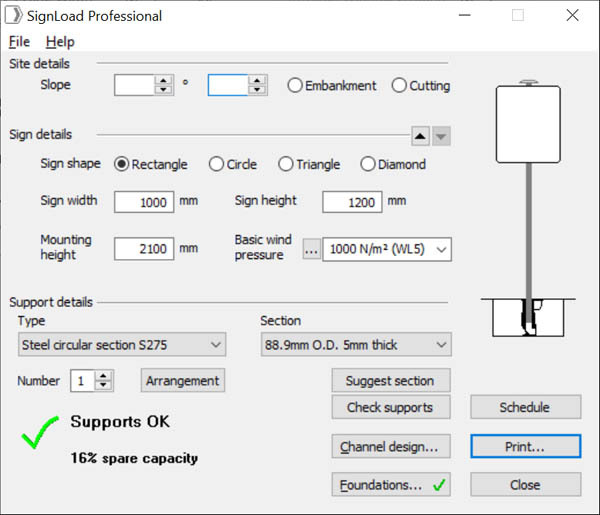Increment the number of supports

pyautogui.click(x=105, y=376)
